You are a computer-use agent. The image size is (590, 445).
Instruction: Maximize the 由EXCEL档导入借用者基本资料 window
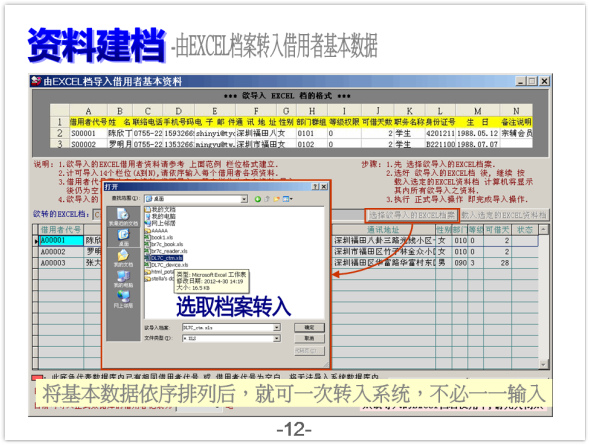tap(532, 81)
